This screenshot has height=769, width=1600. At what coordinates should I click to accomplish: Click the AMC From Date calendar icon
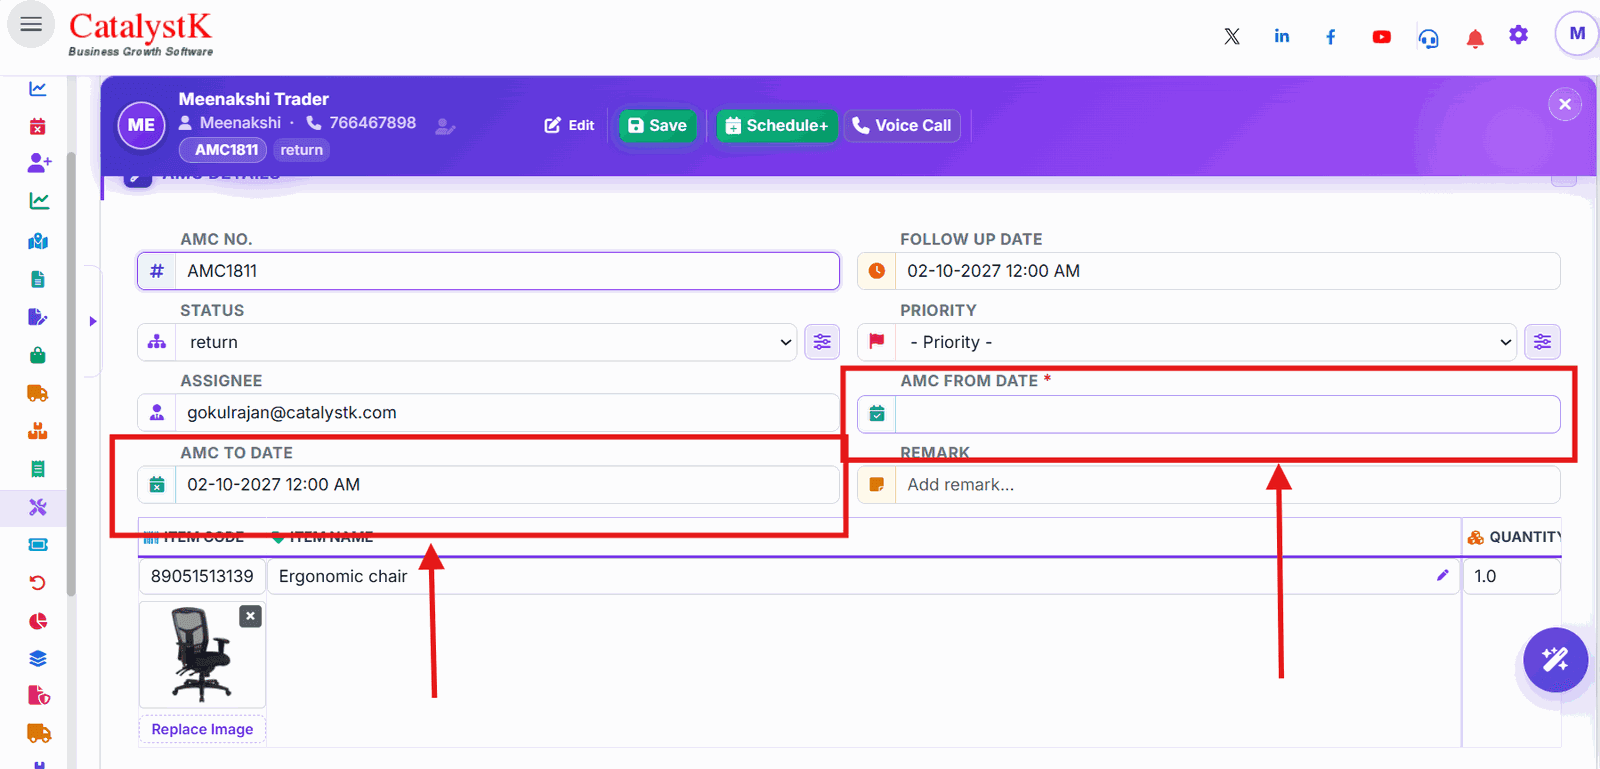point(877,414)
